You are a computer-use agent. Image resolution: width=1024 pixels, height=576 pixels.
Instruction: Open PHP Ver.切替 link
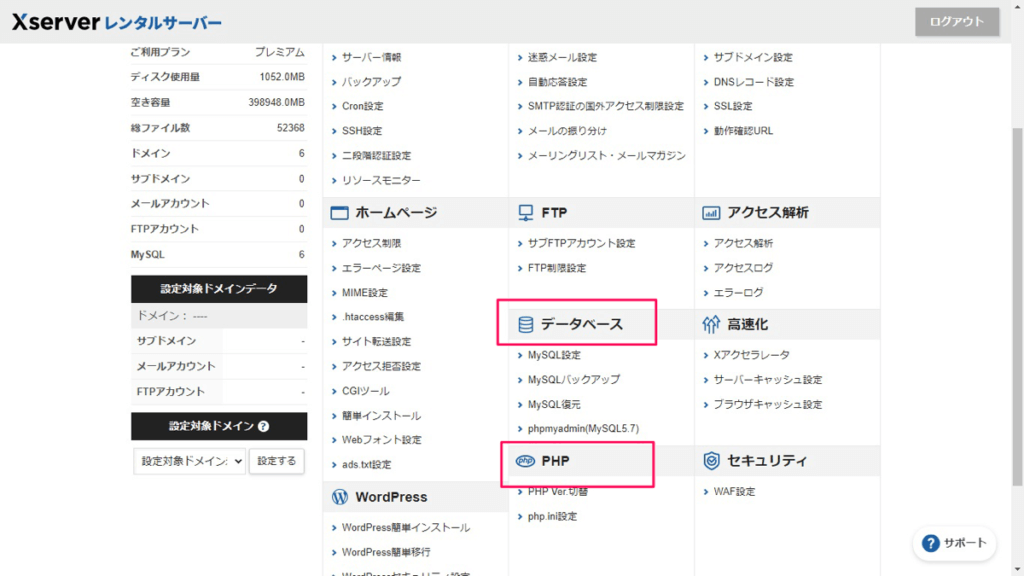pyautogui.click(x=558, y=492)
